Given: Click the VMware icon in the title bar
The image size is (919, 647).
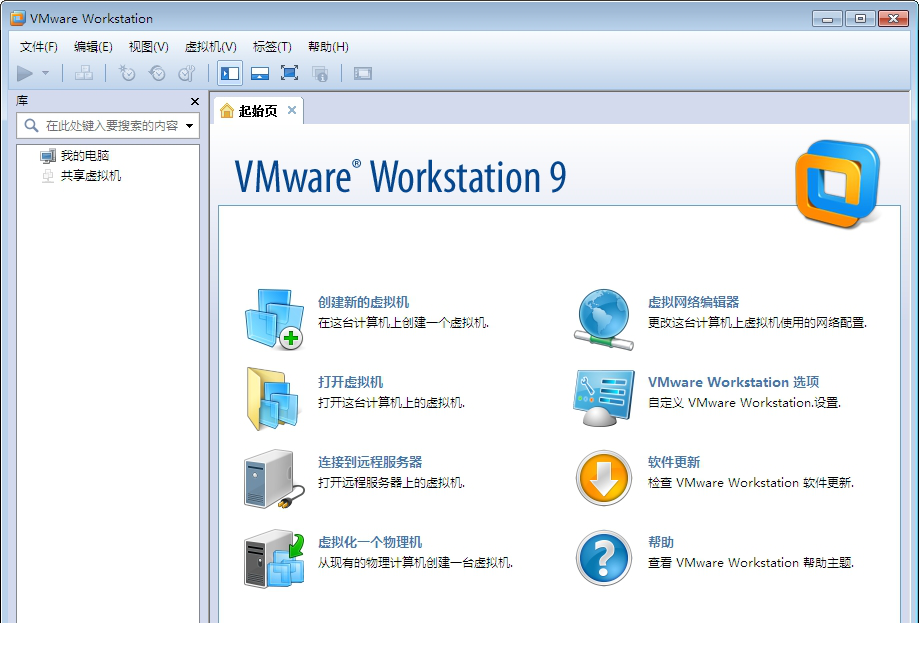Looking at the screenshot, I should 18,18.
